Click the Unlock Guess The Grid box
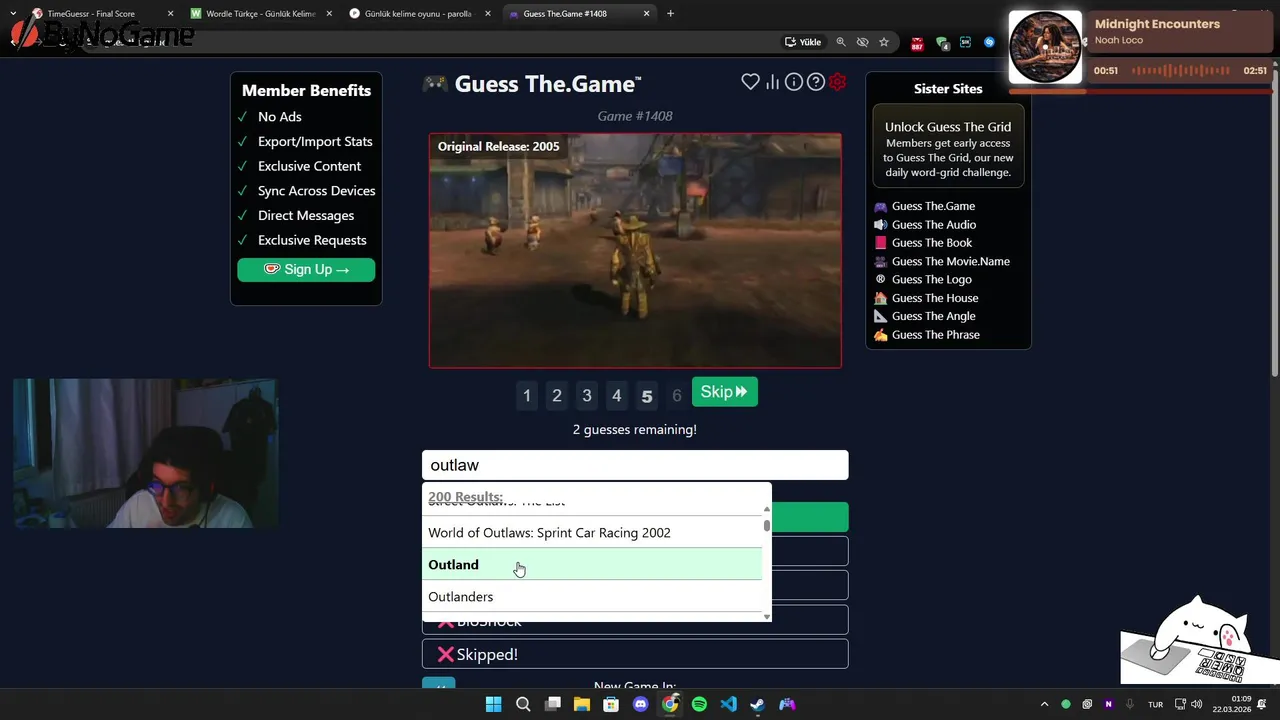Screen dimensions: 1280x720 pos(948,148)
